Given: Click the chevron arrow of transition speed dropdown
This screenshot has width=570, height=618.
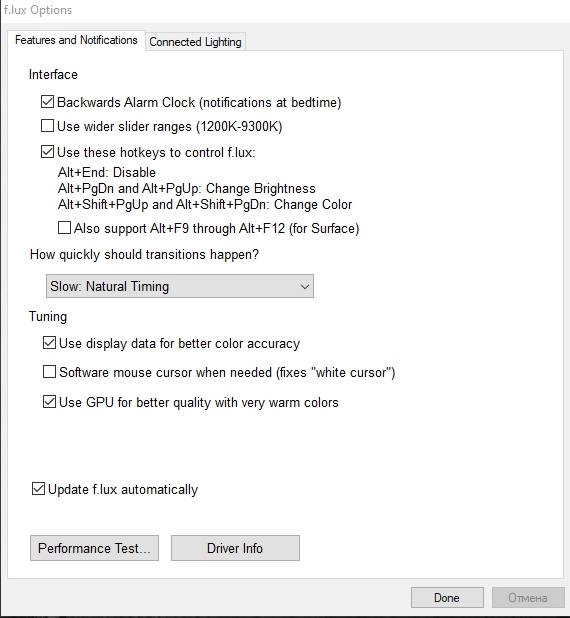Looking at the screenshot, I should (x=304, y=287).
